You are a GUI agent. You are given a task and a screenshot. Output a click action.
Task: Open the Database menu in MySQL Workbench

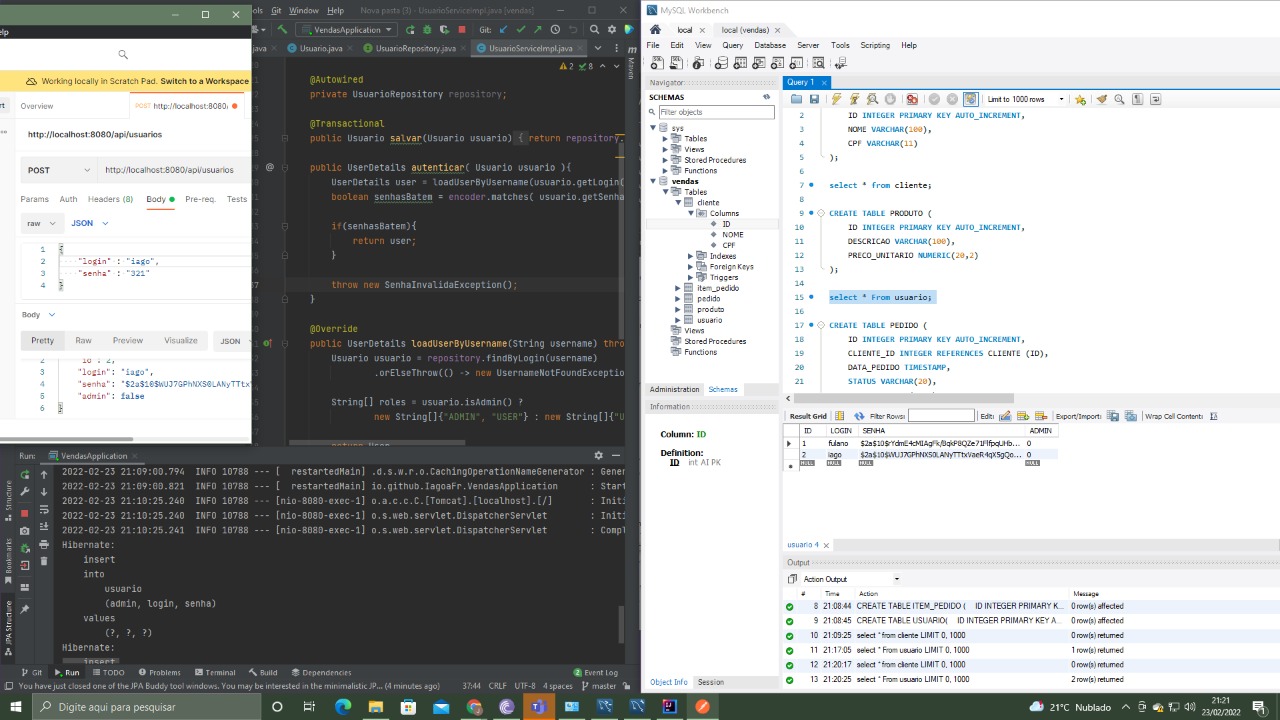pyautogui.click(x=769, y=45)
